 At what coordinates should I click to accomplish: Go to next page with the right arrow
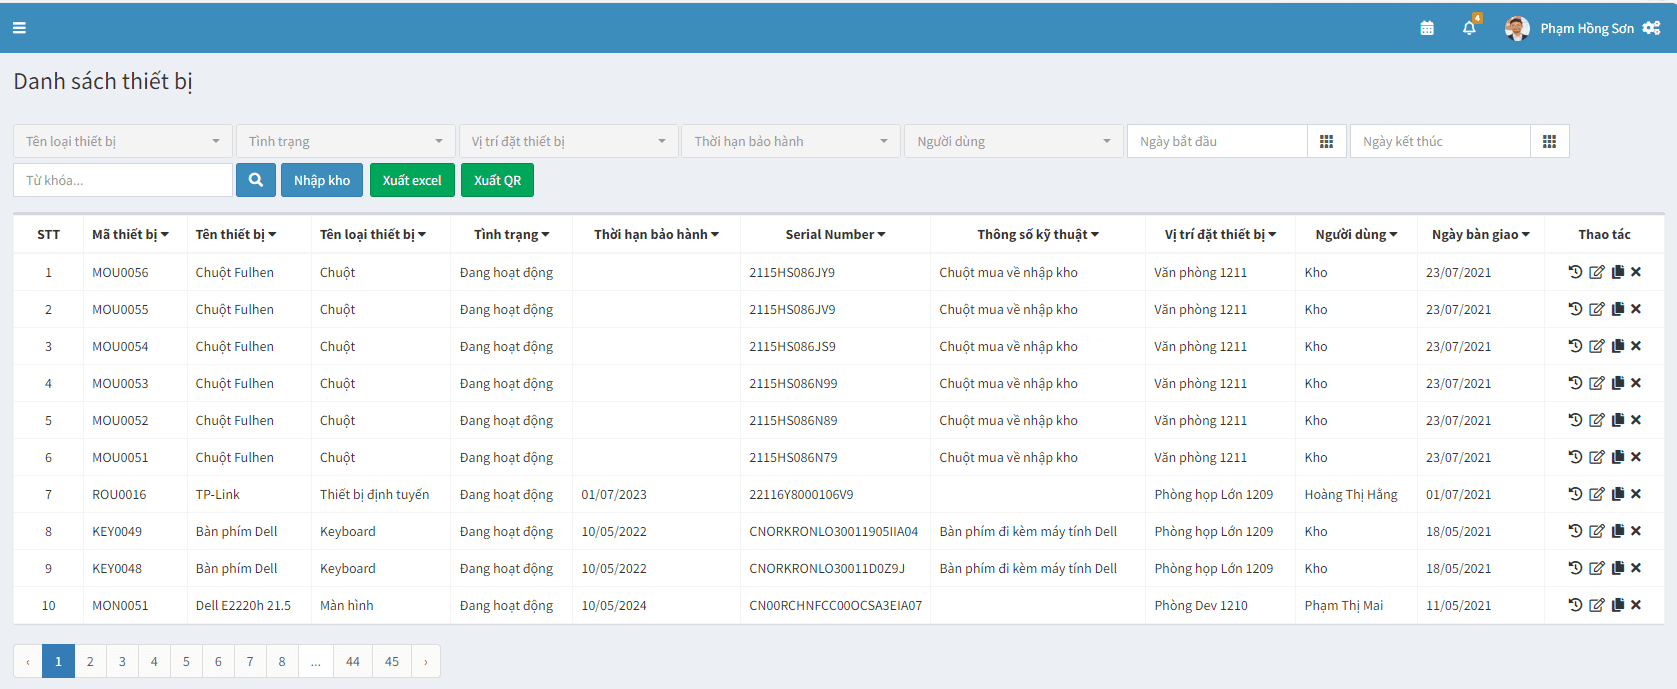pyautogui.click(x=426, y=661)
